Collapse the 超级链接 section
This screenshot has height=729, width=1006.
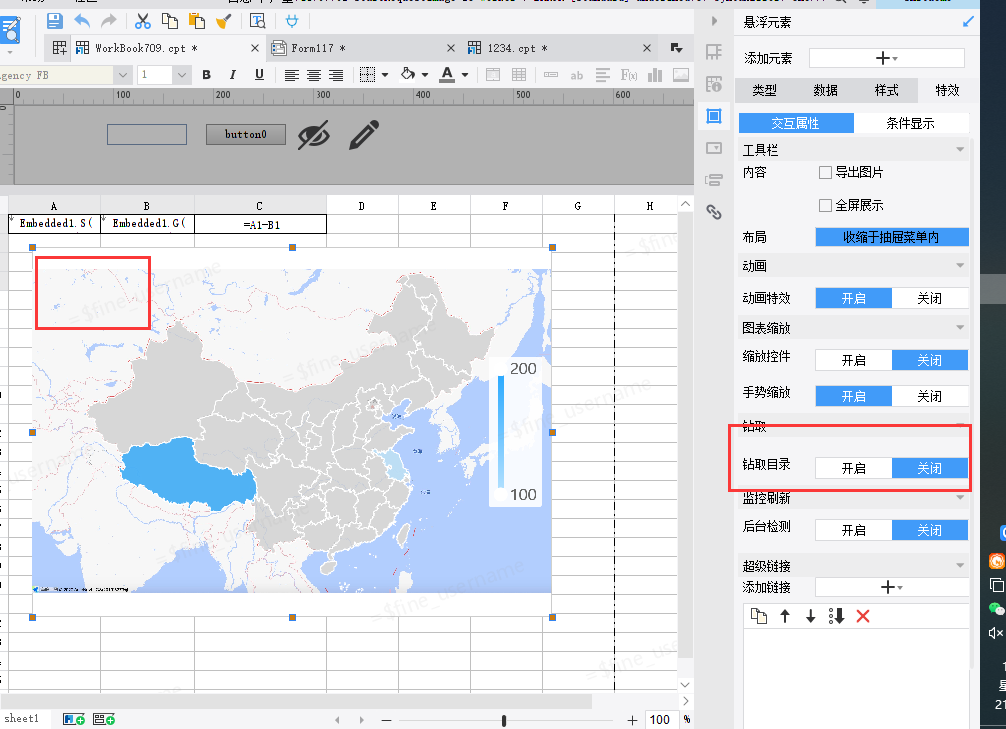[960, 565]
